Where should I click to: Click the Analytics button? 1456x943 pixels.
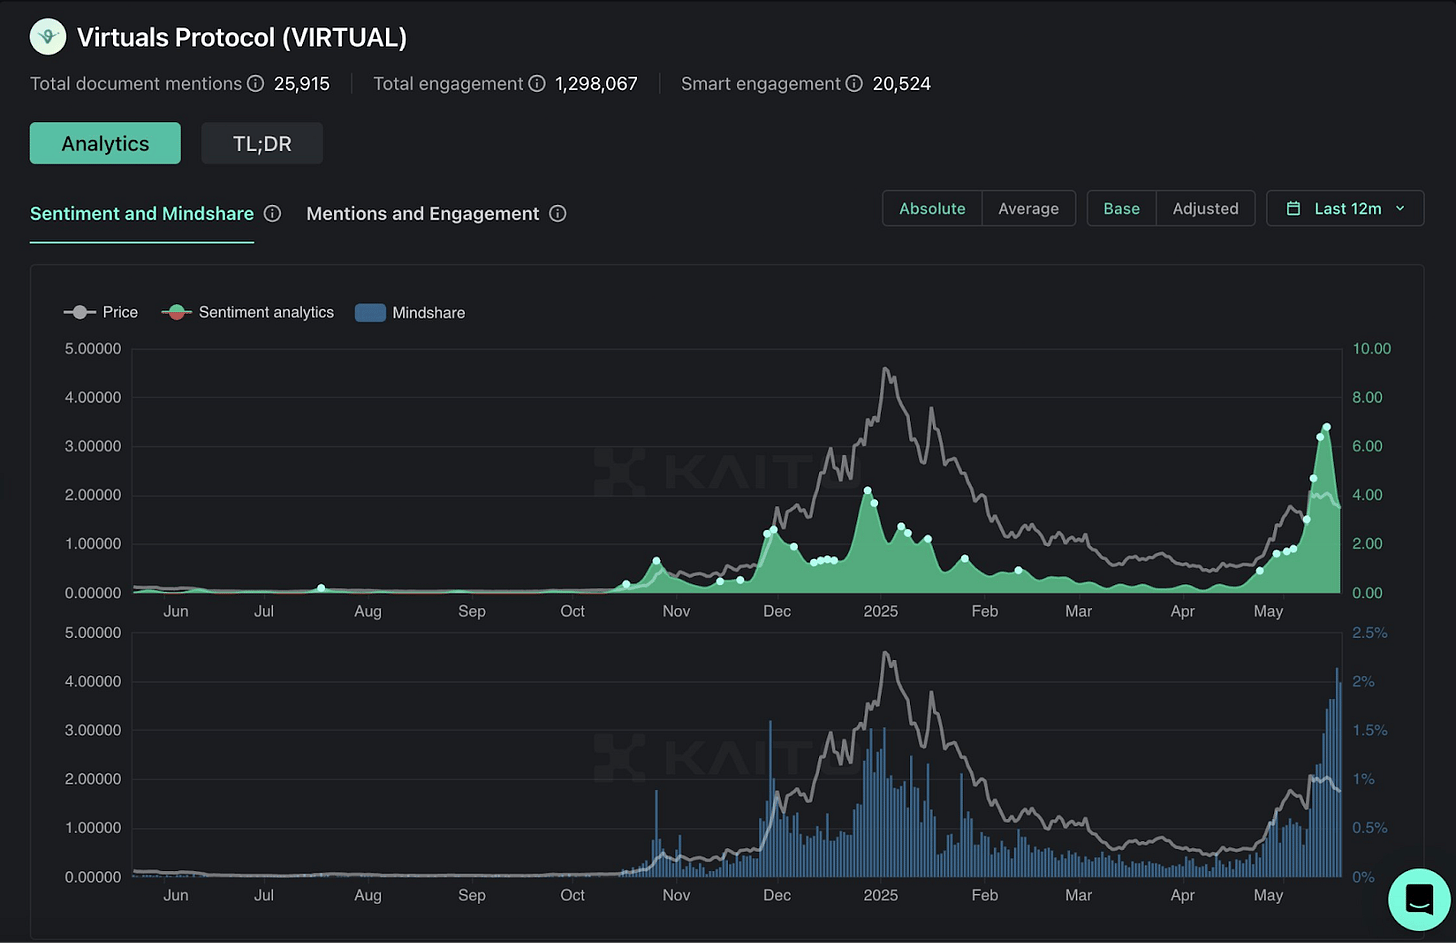pyautogui.click(x=105, y=143)
